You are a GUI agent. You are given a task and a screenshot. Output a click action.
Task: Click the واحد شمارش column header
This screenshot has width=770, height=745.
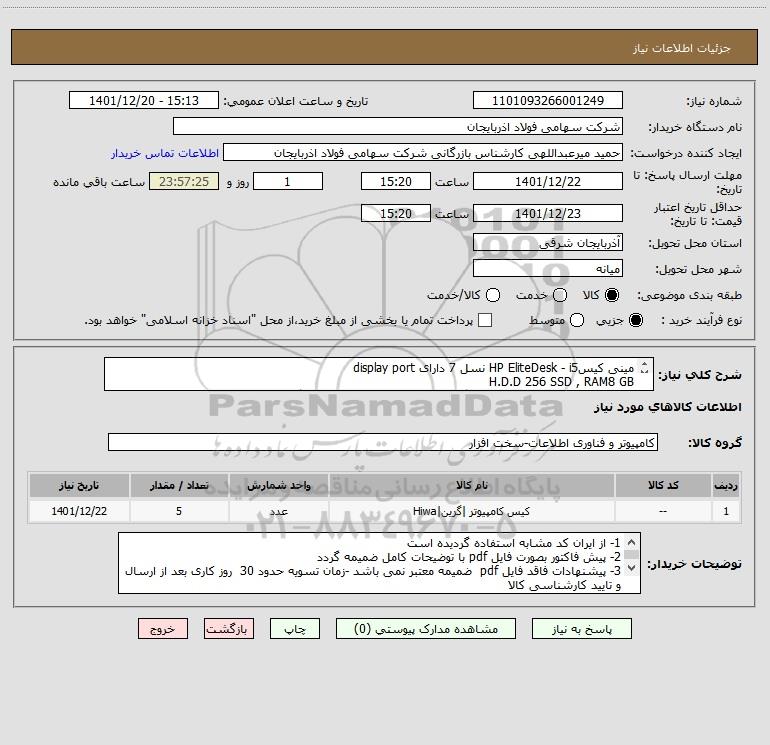click(278, 485)
